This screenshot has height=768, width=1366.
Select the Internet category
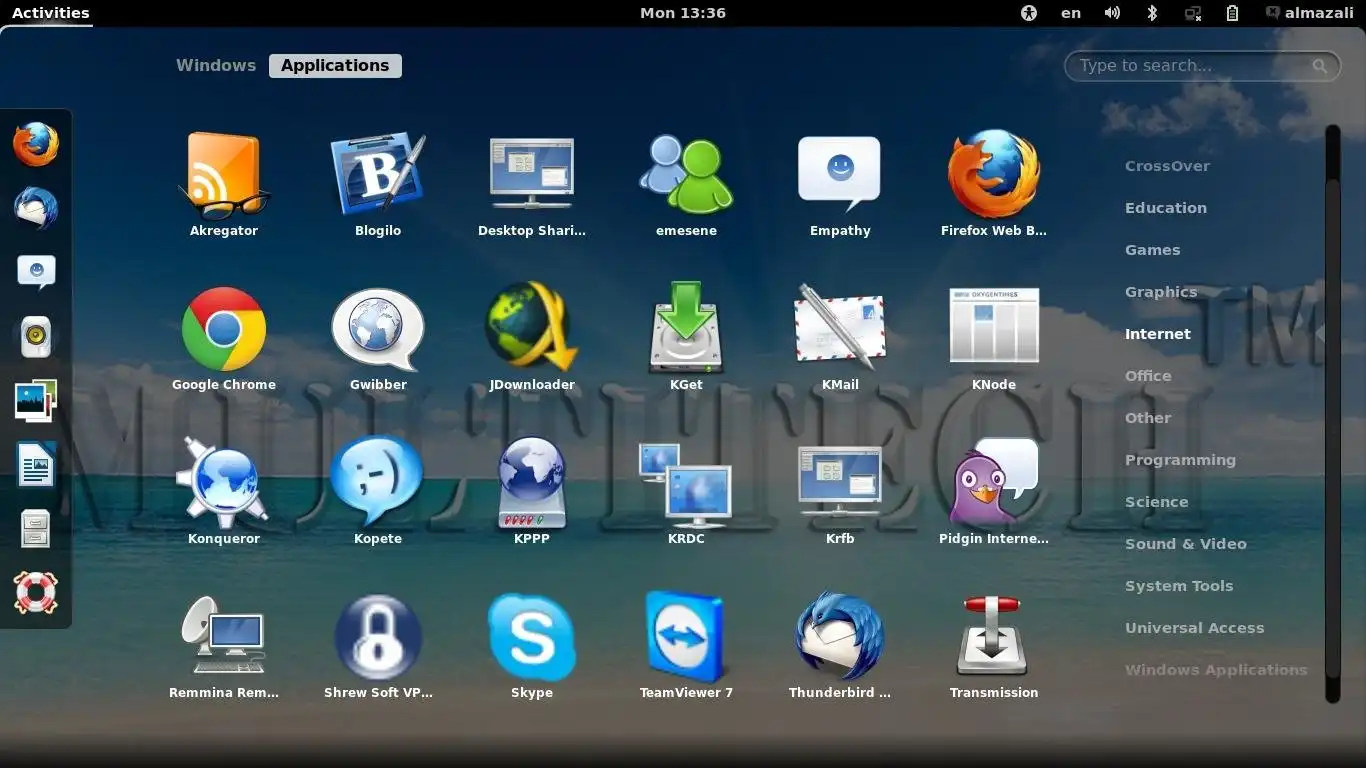tap(1158, 334)
